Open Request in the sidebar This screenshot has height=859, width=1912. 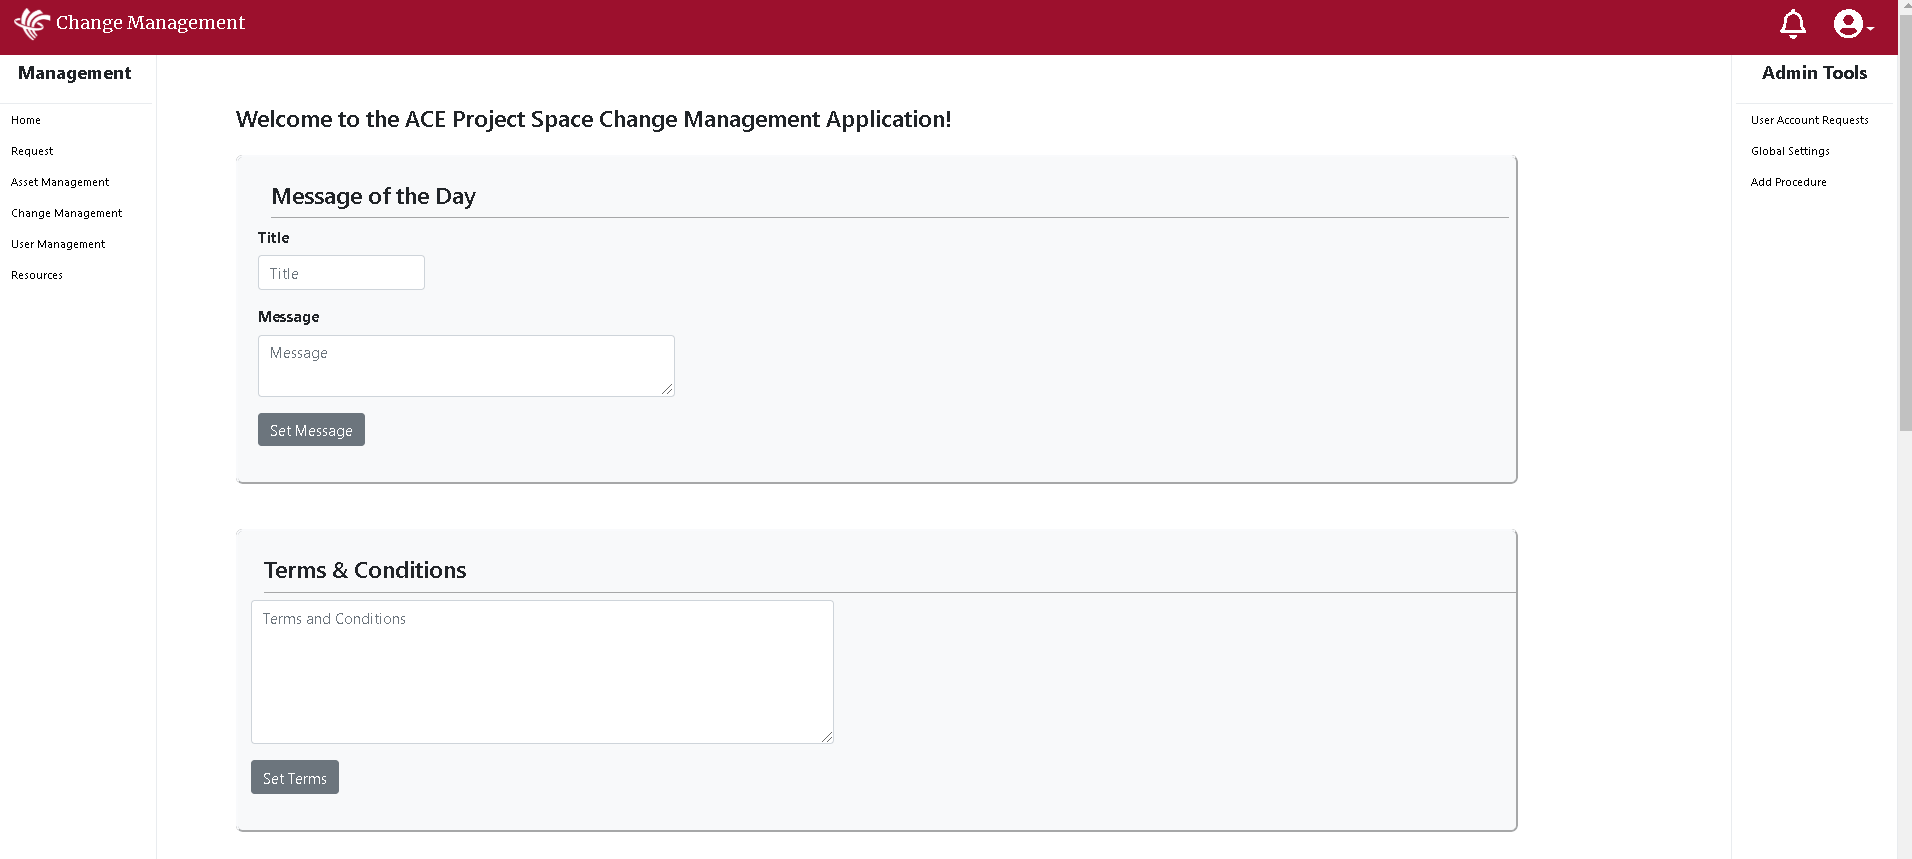tap(32, 151)
